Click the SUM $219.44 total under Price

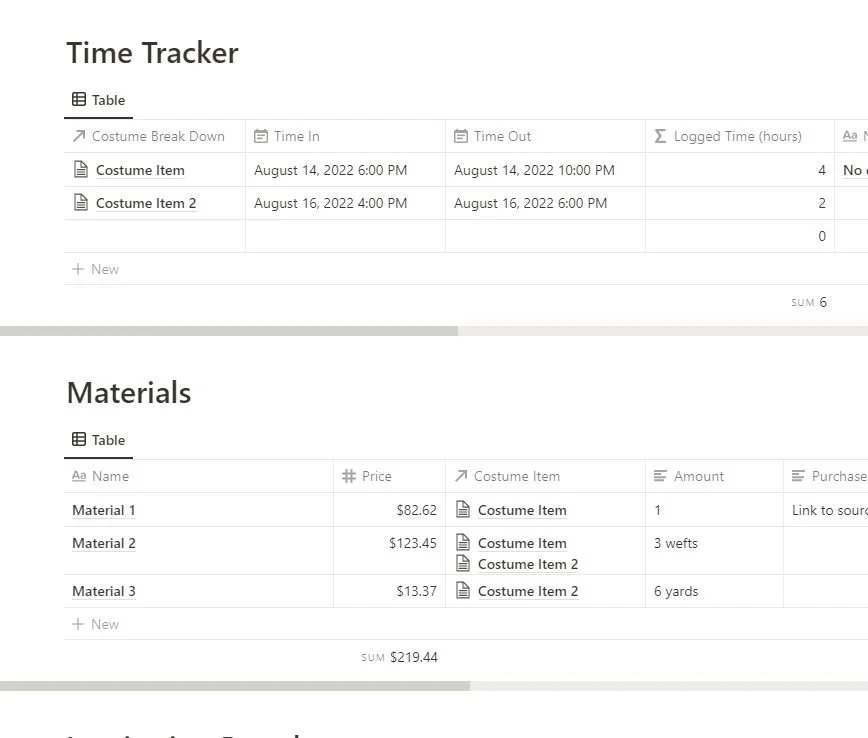tap(399, 657)
